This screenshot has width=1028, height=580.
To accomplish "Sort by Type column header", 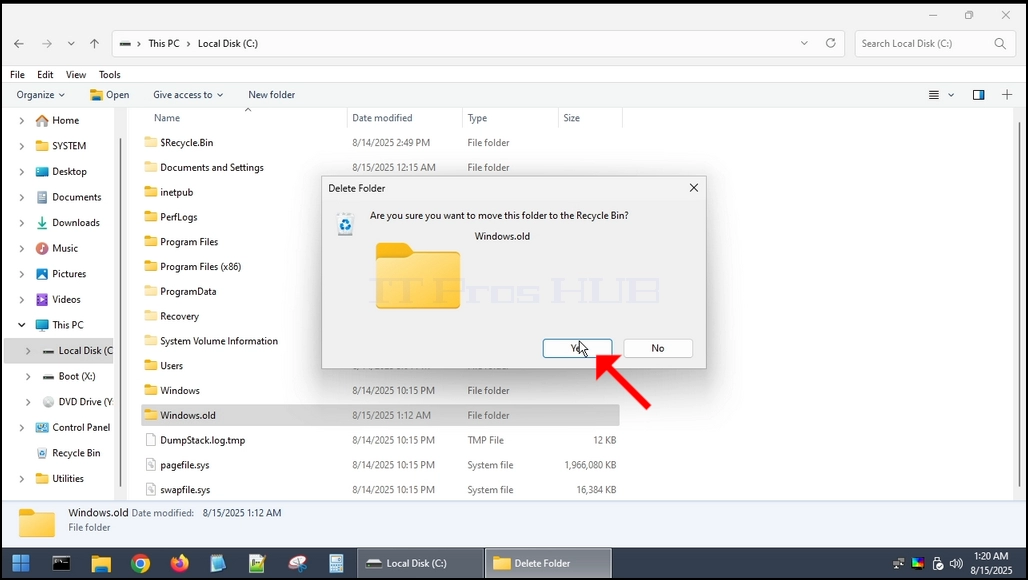I will coord(477,118).
